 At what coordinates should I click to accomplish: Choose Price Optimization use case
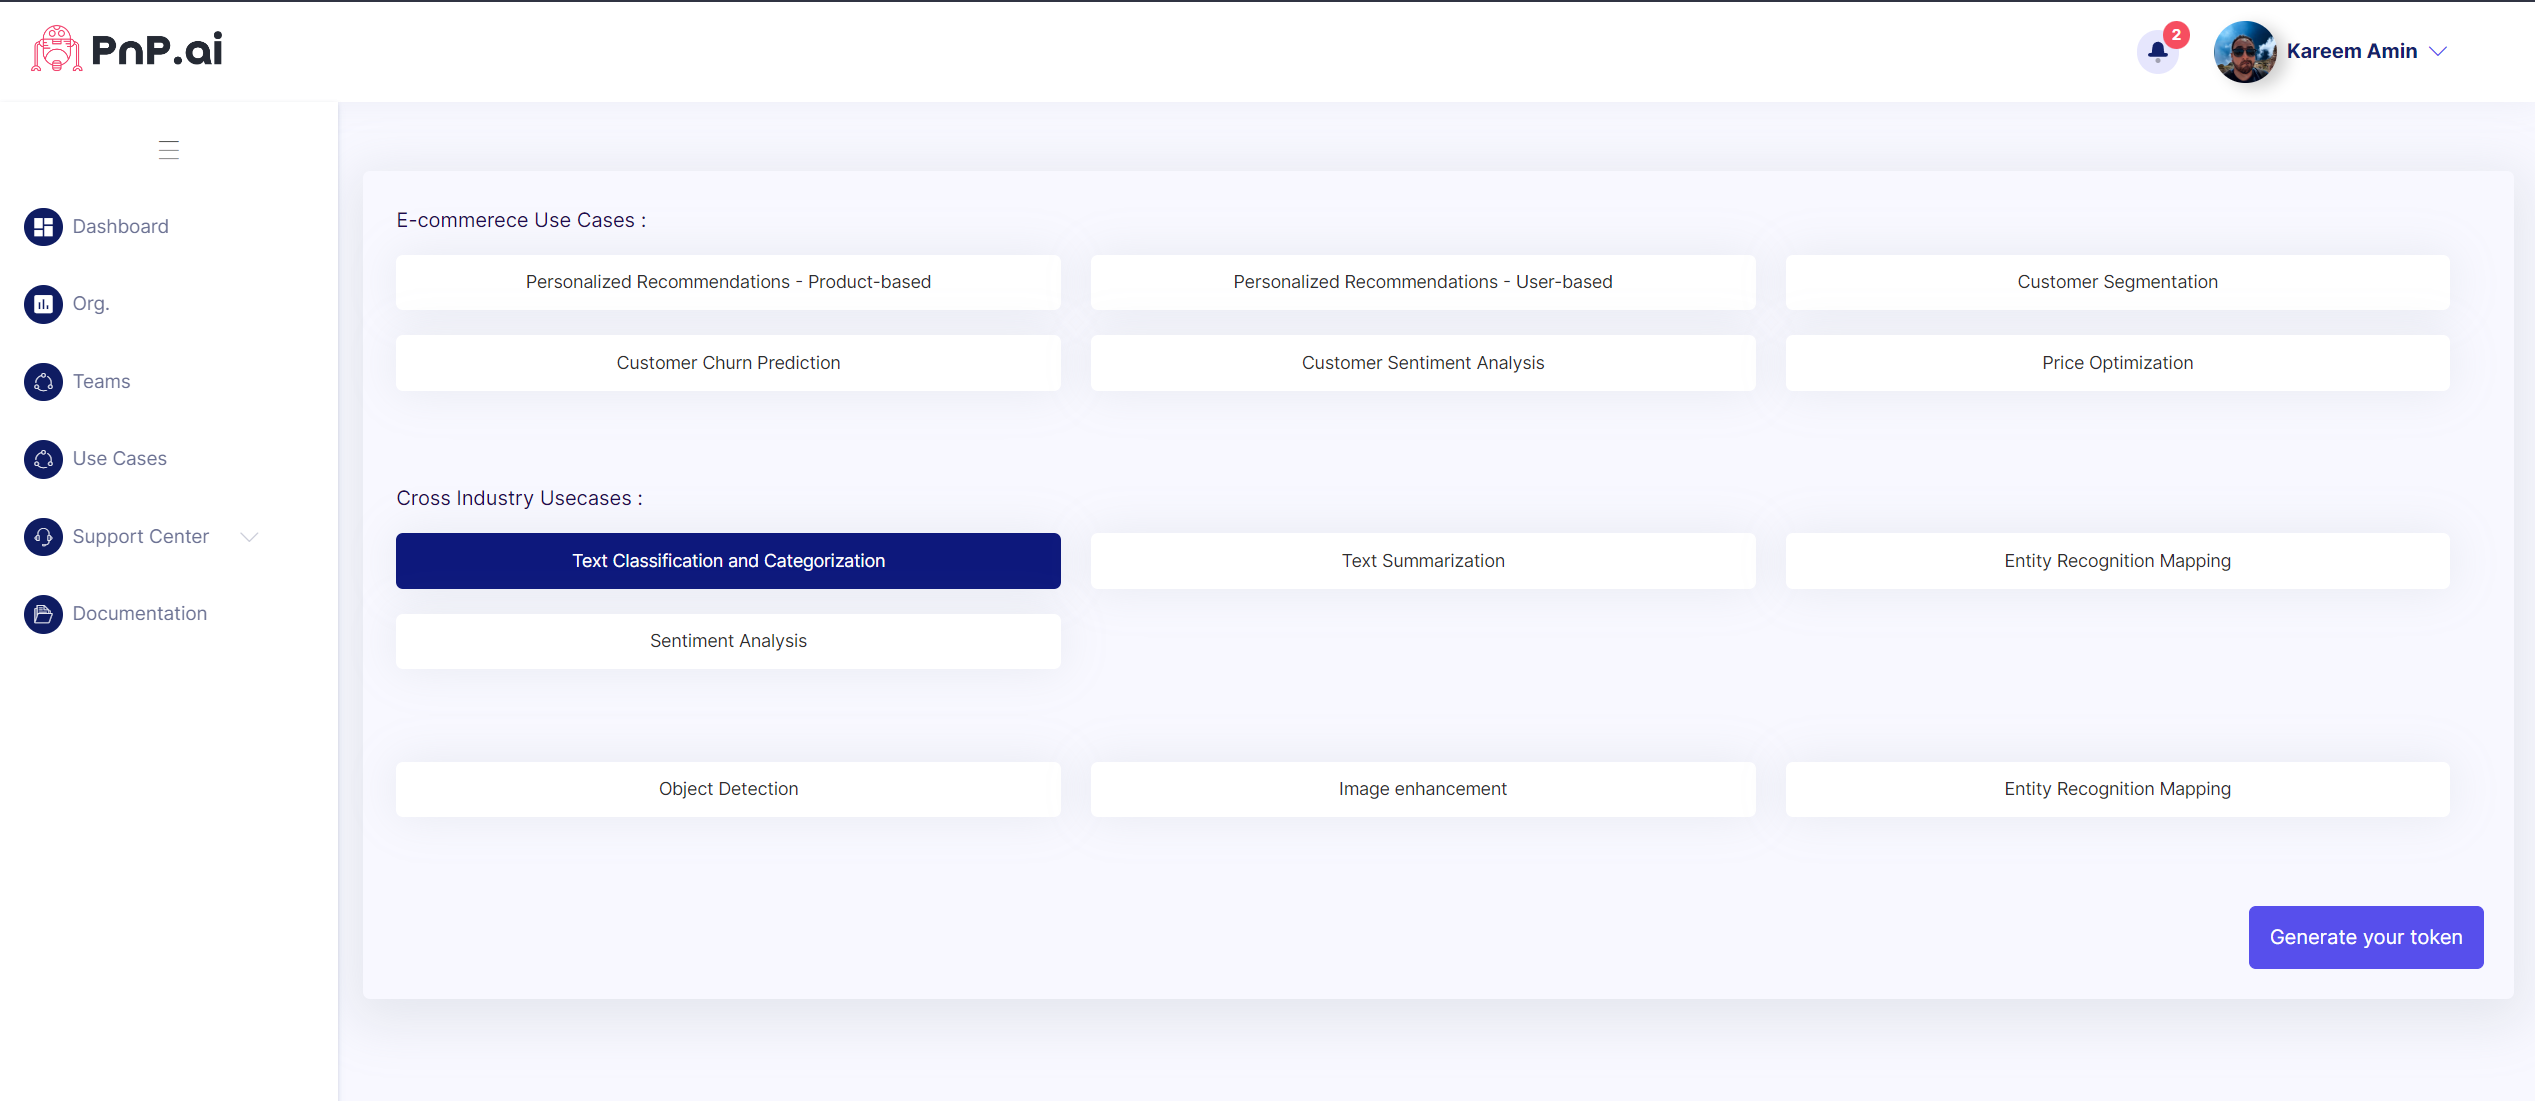(2117, 363)
